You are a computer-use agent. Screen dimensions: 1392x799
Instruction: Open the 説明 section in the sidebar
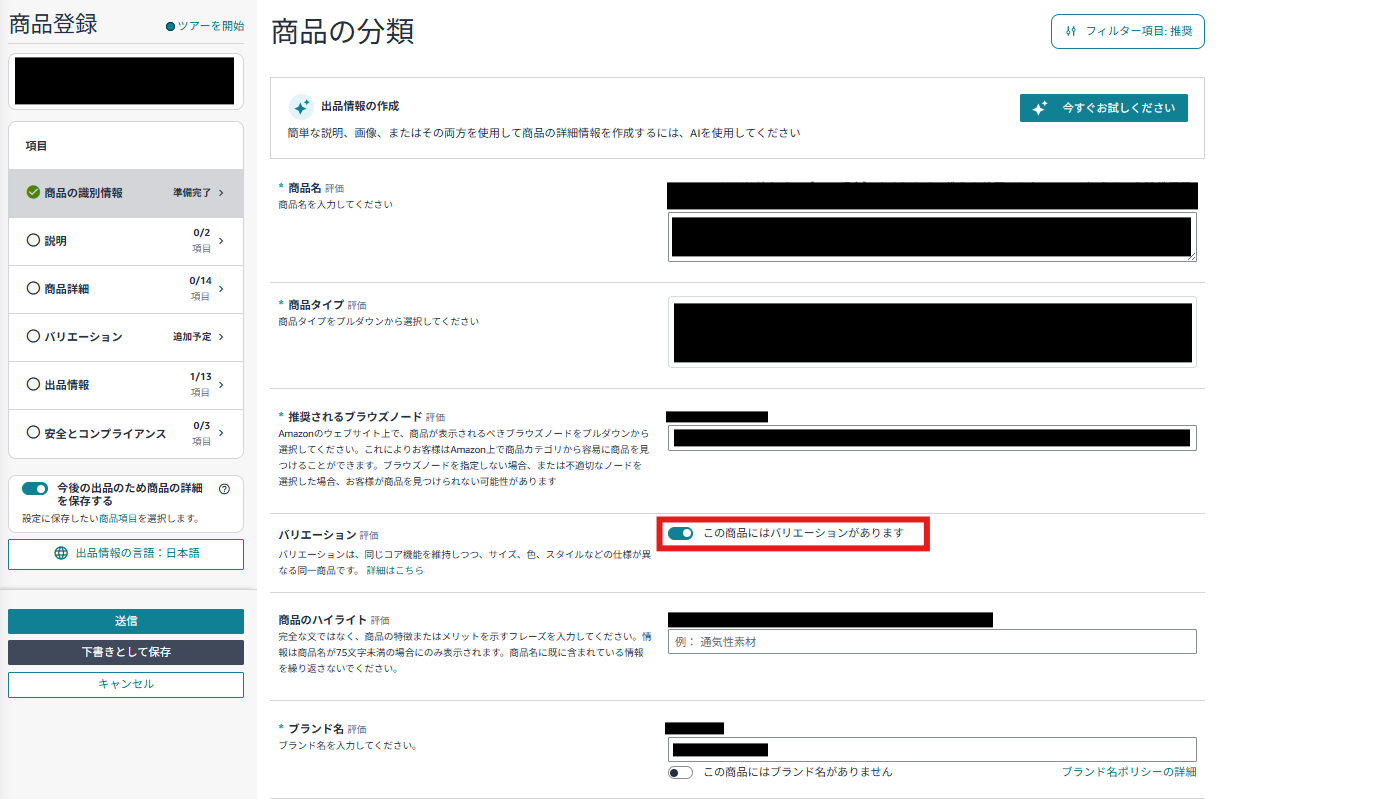coord(126,241)
